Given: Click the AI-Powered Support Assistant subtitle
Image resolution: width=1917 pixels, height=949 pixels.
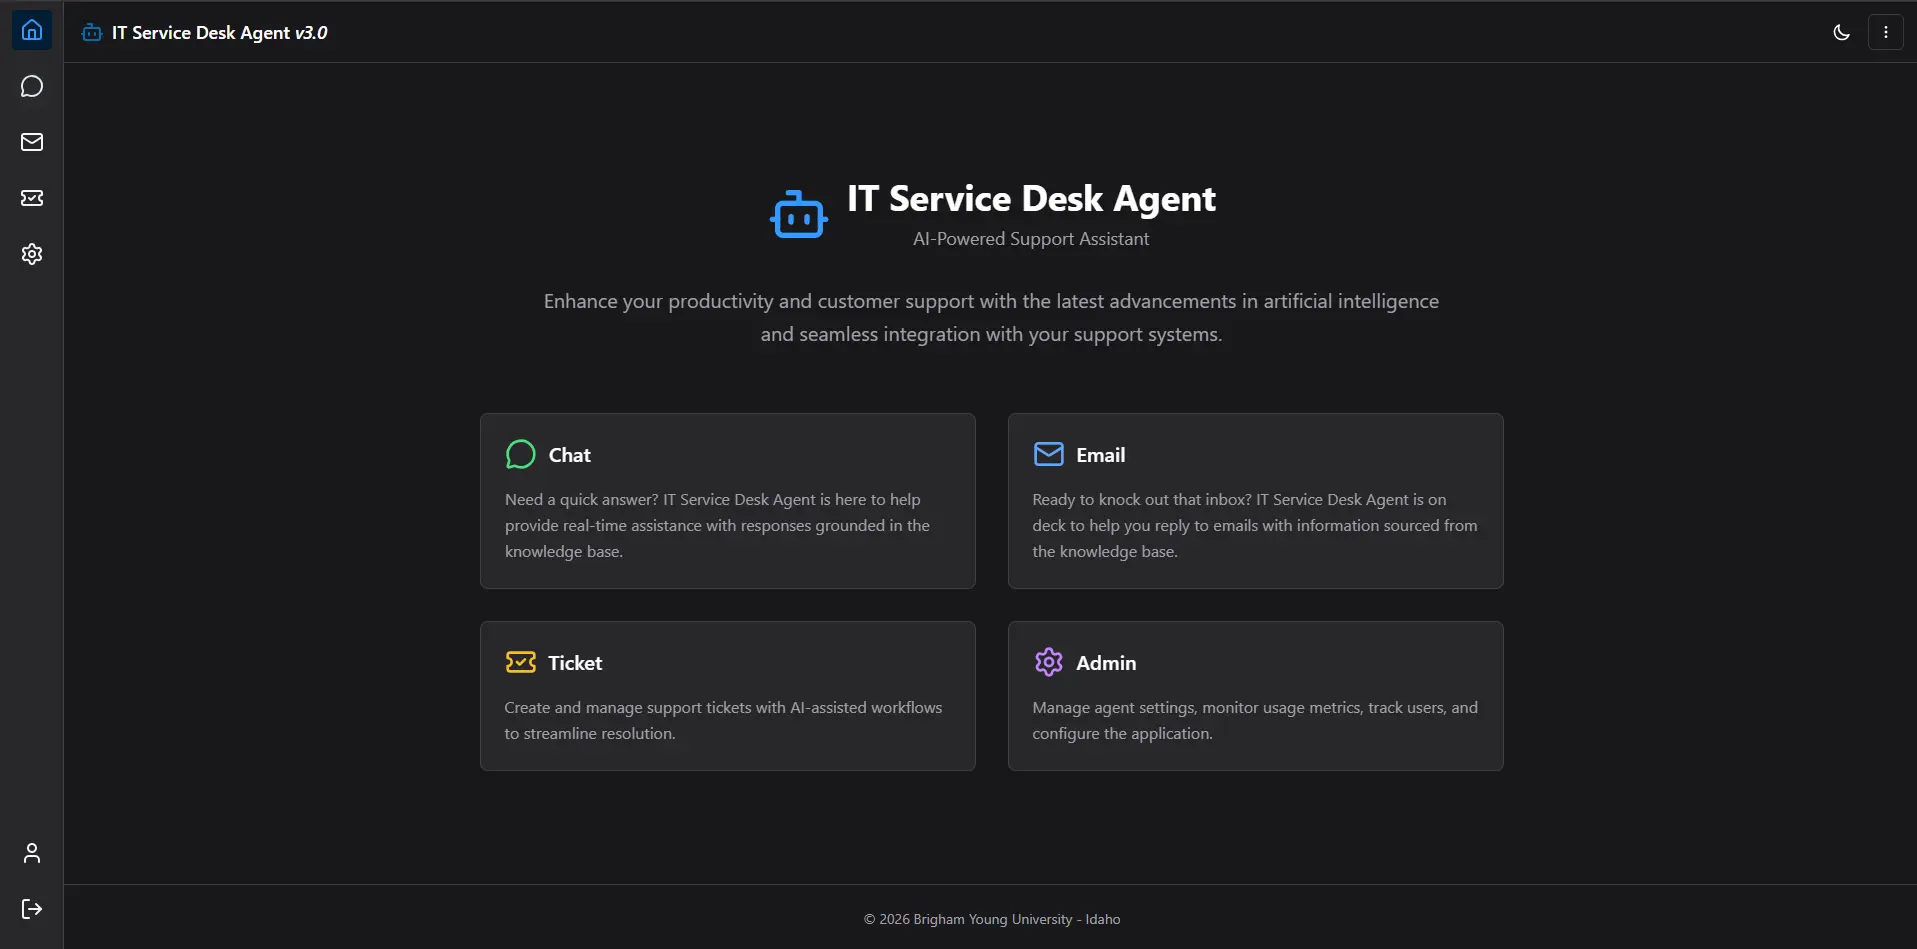Looking at the screenshot, I should coord(1031,239).
